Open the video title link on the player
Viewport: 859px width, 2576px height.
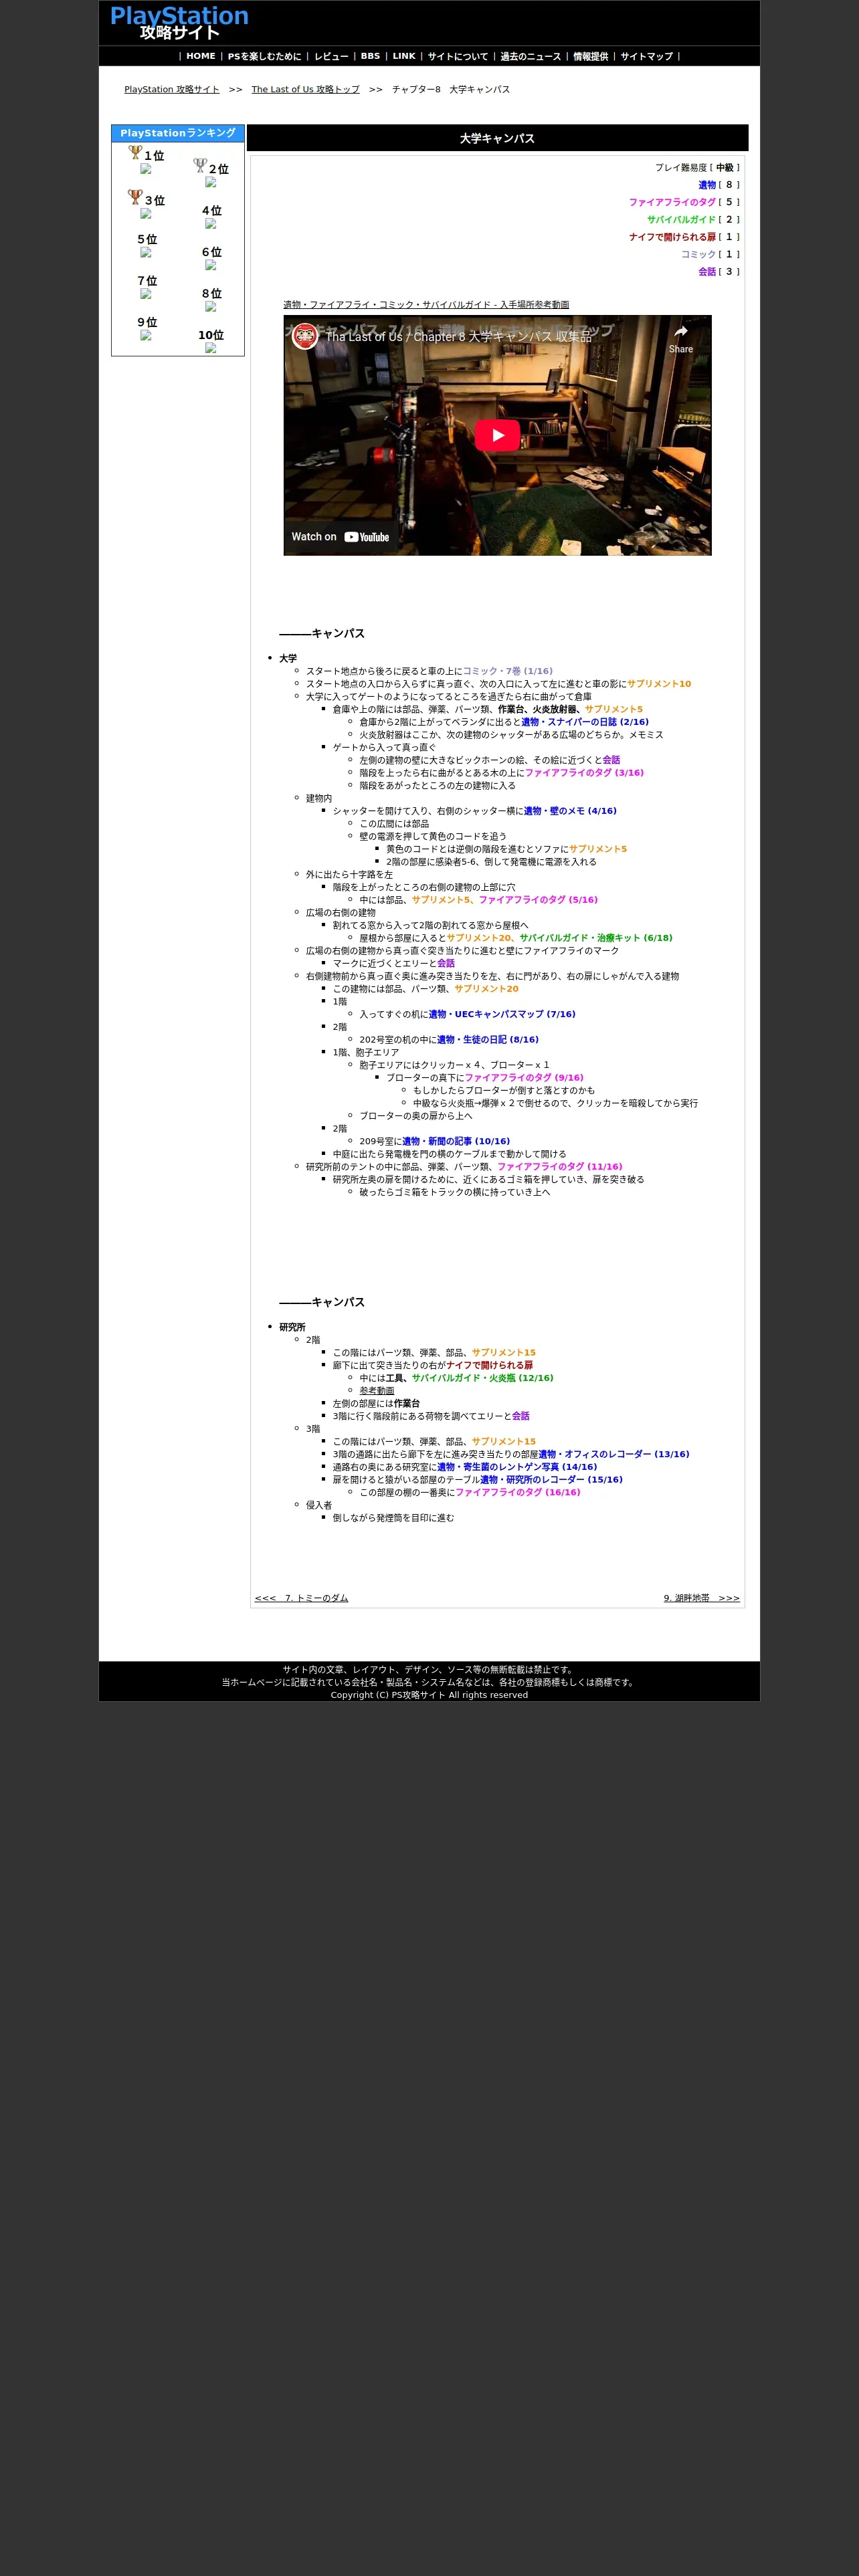[x=459, y=337]
